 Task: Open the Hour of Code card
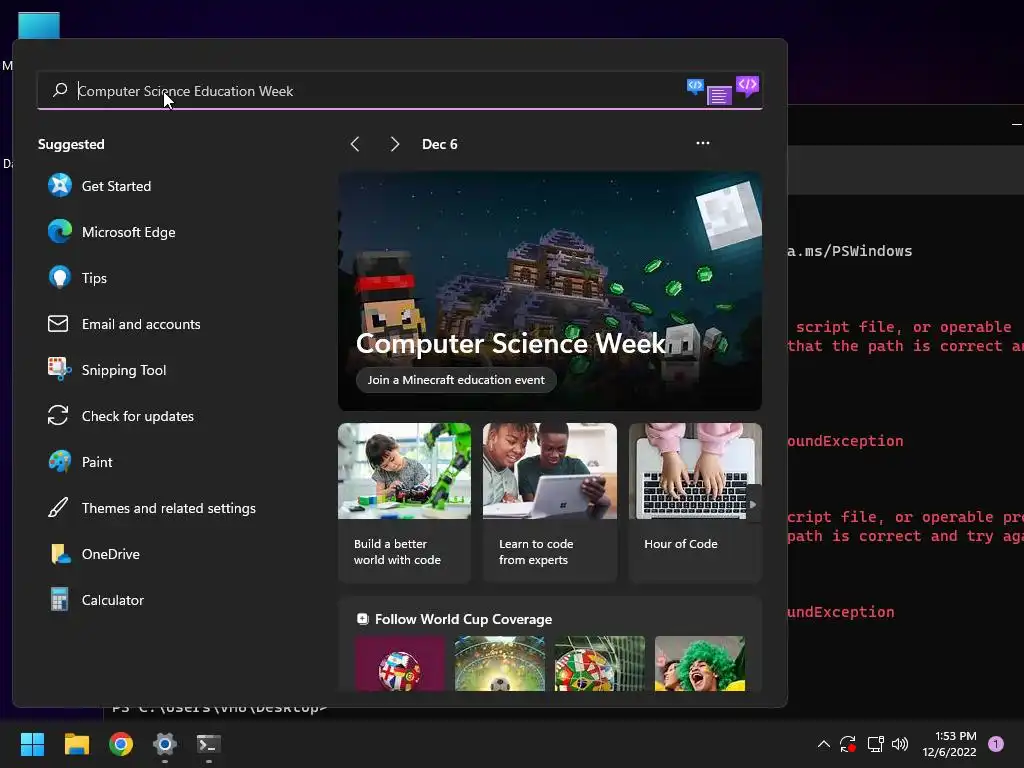click(x=695, y=502)
